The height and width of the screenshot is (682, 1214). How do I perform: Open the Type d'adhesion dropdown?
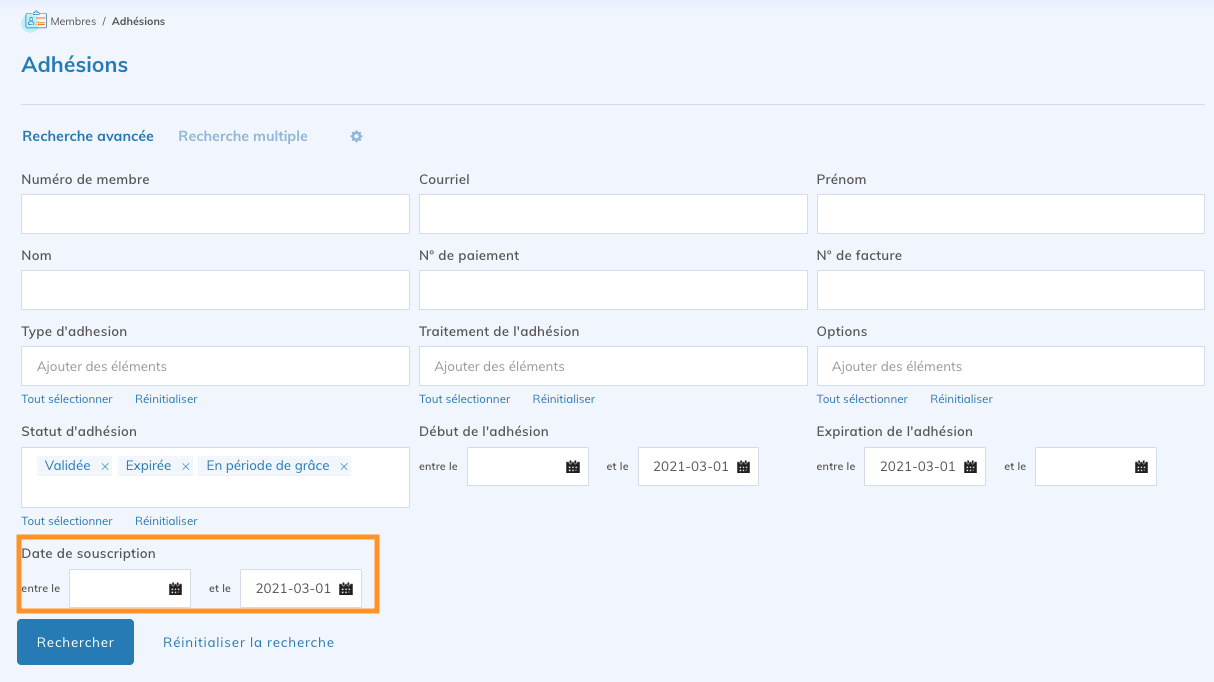(x=215, y=366)
